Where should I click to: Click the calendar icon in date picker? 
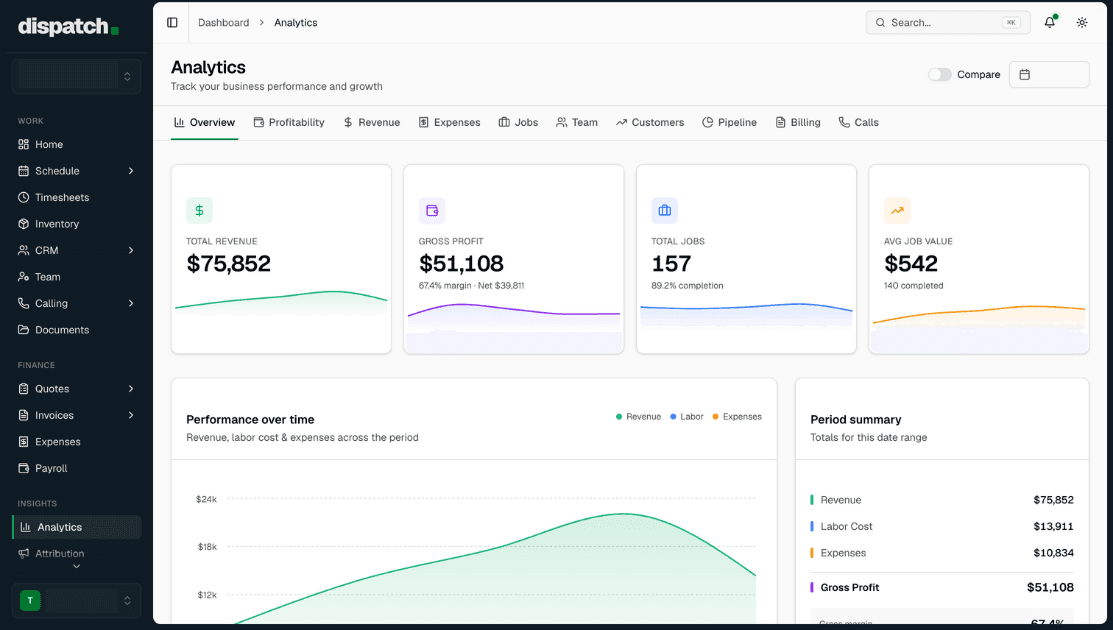pos(1024,74)
